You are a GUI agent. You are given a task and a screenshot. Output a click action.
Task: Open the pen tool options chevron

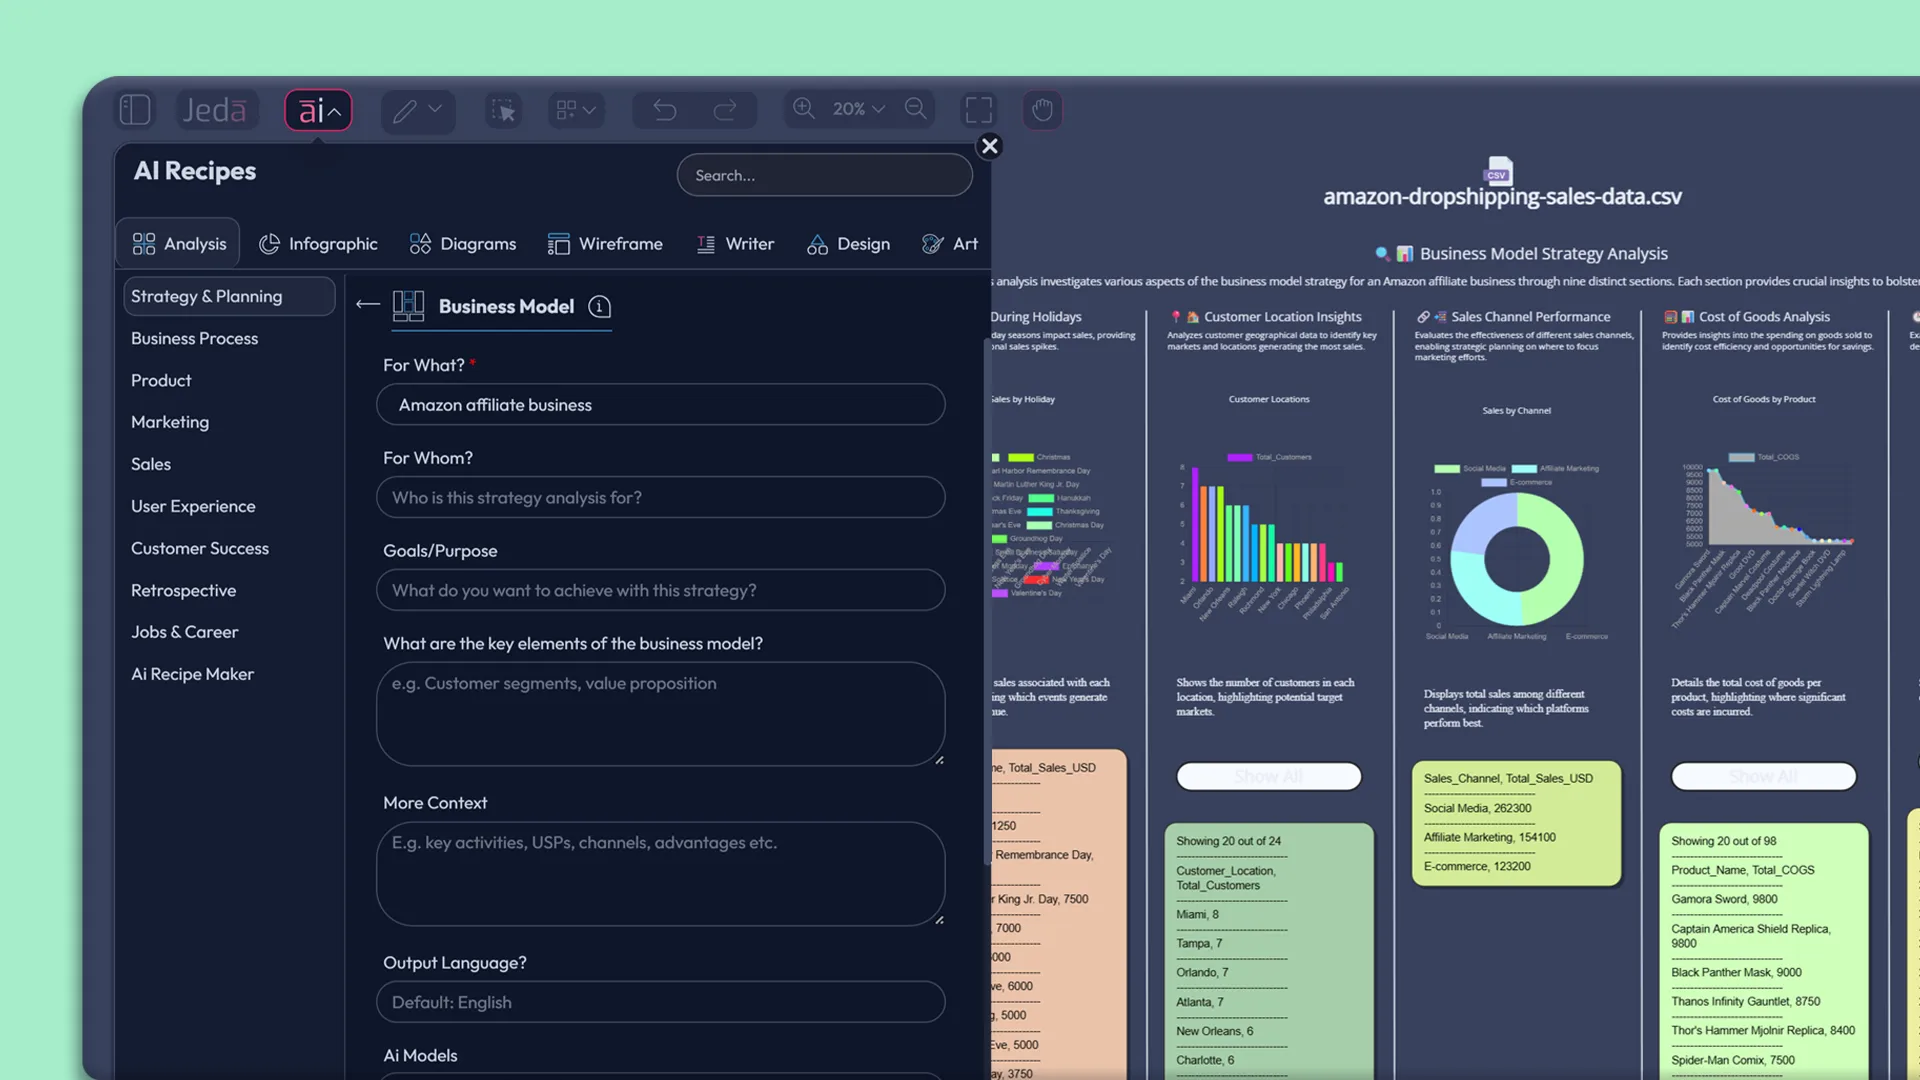coord(435,109)
